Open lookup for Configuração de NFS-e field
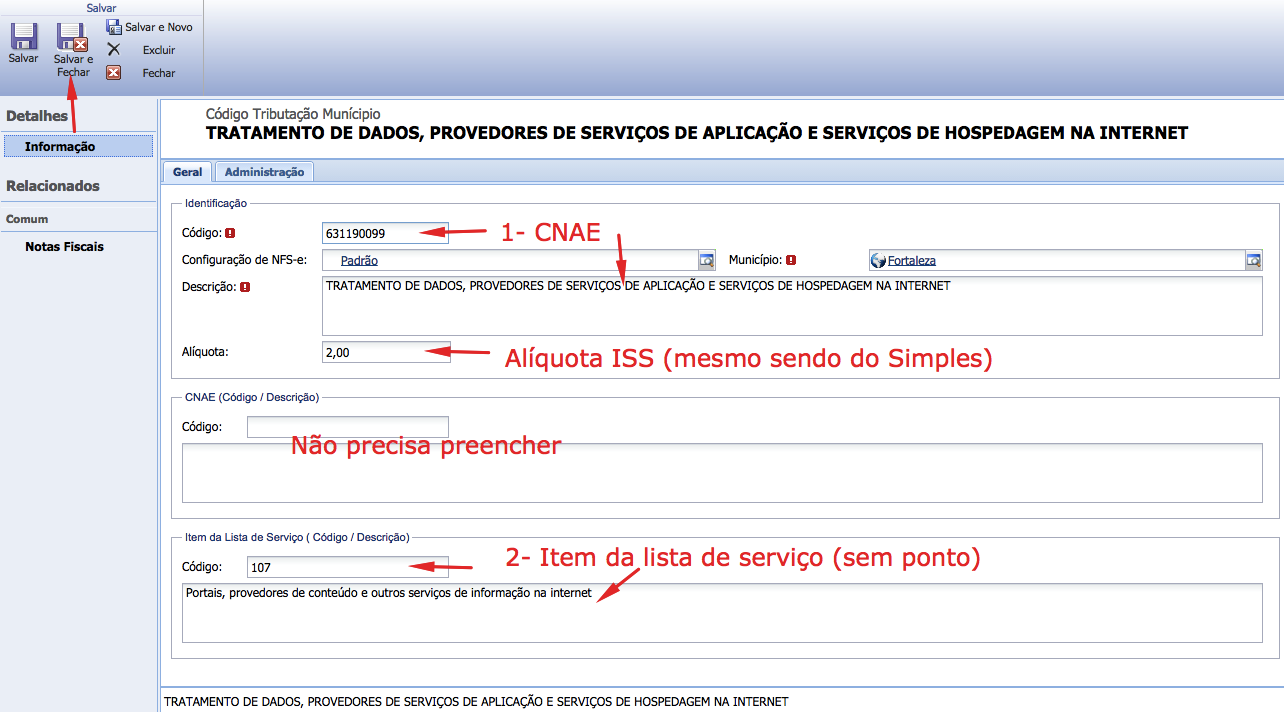Image resolution: width=1284 pixels, height=712 pixels. [707, 260]
